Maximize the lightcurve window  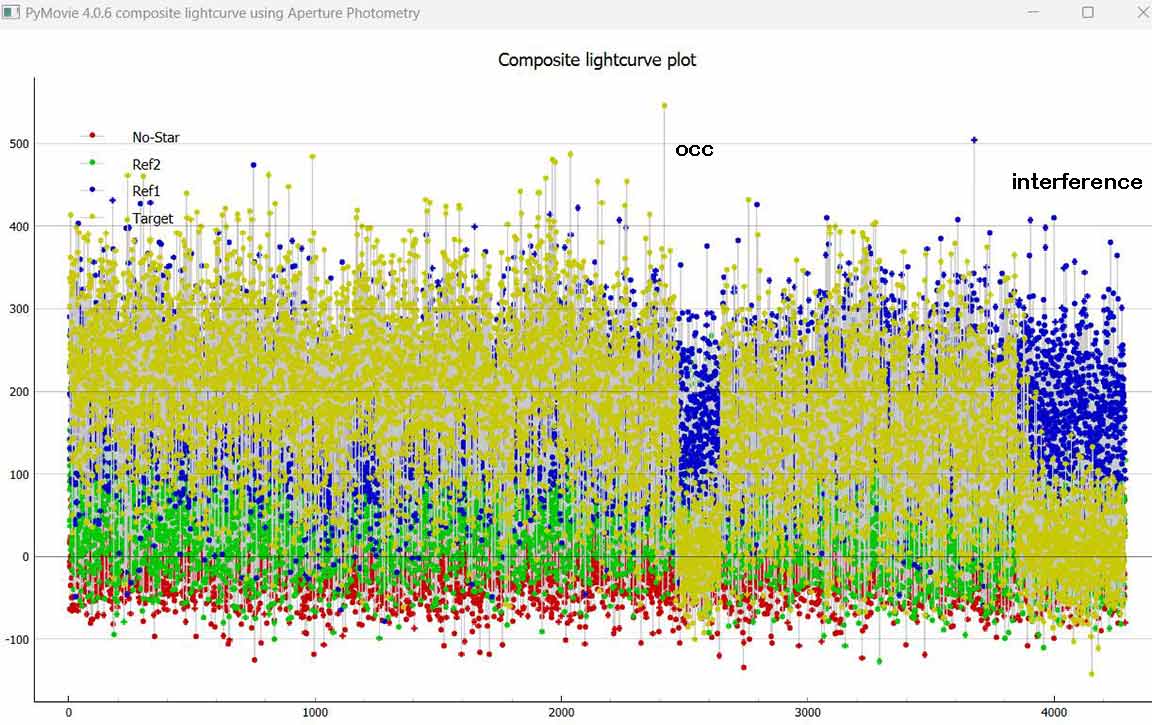tap(1088, 13)
